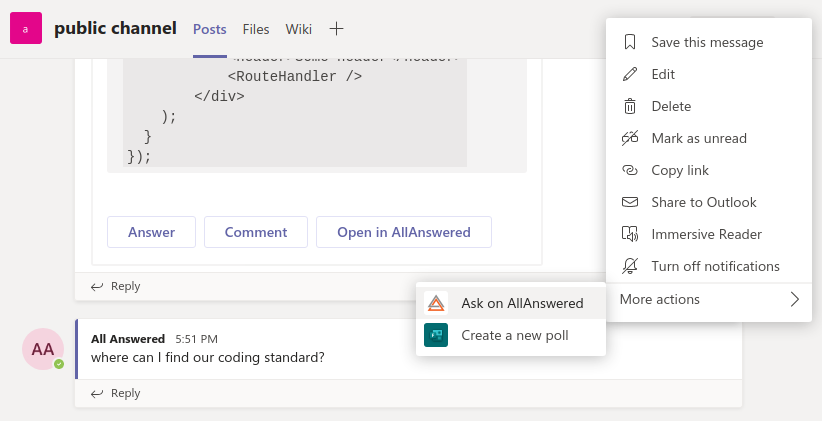
Task: Open Immersive Reader from the menu
Action: (x=709, y=234)
